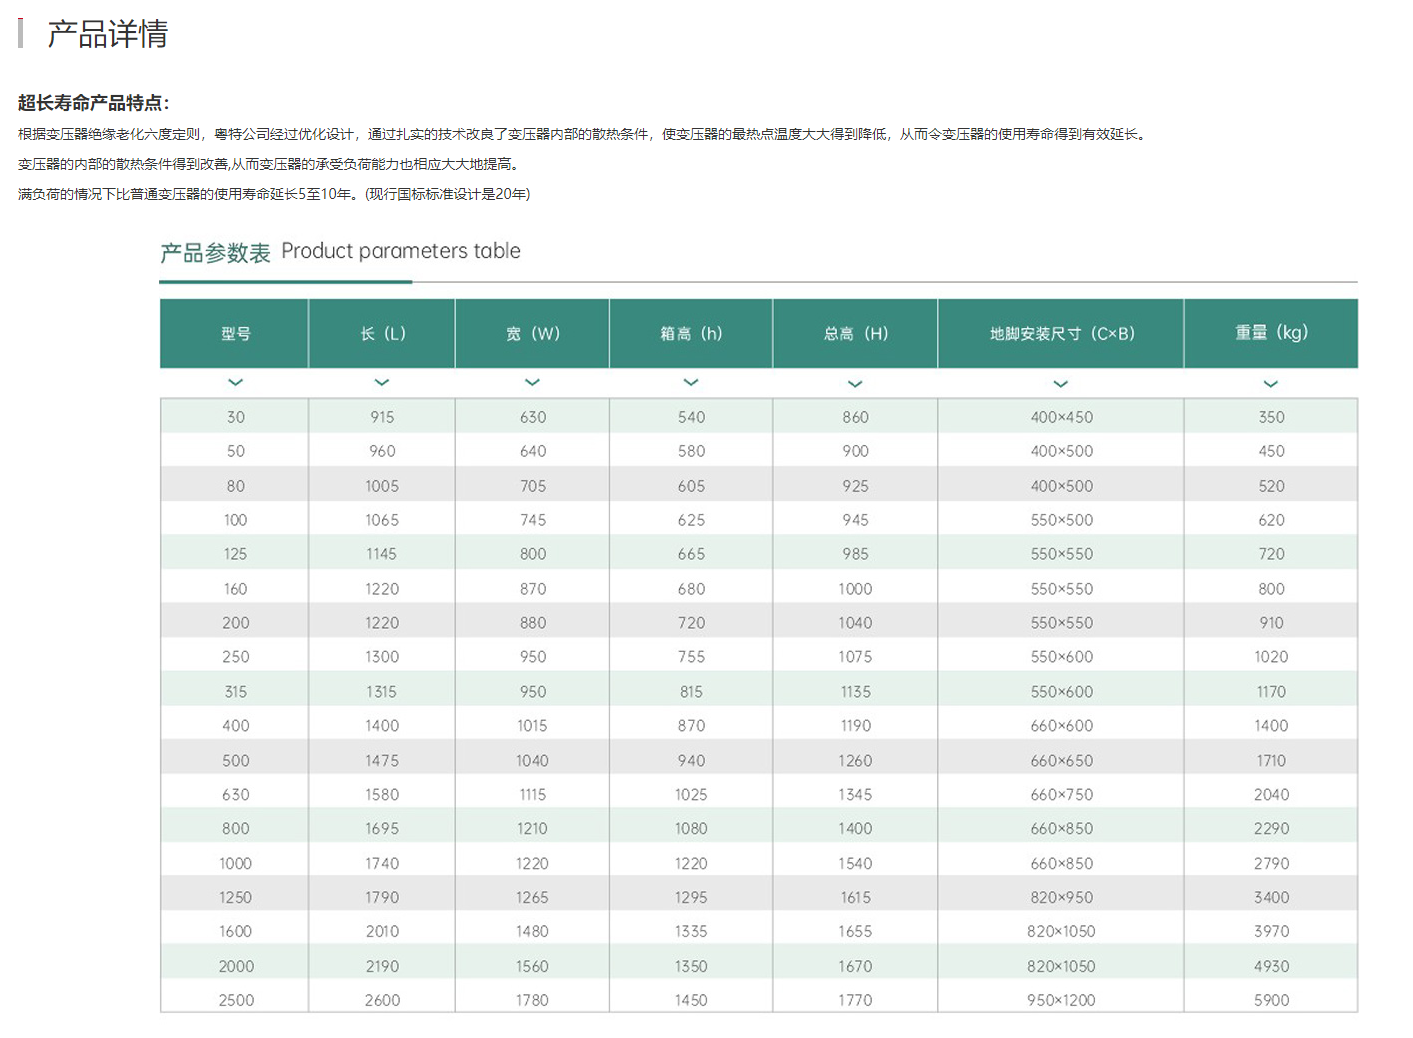The height and width of the screenshot is (1038, 1413).
Task: Click tank height value 1025
Action: pos(691,795)
